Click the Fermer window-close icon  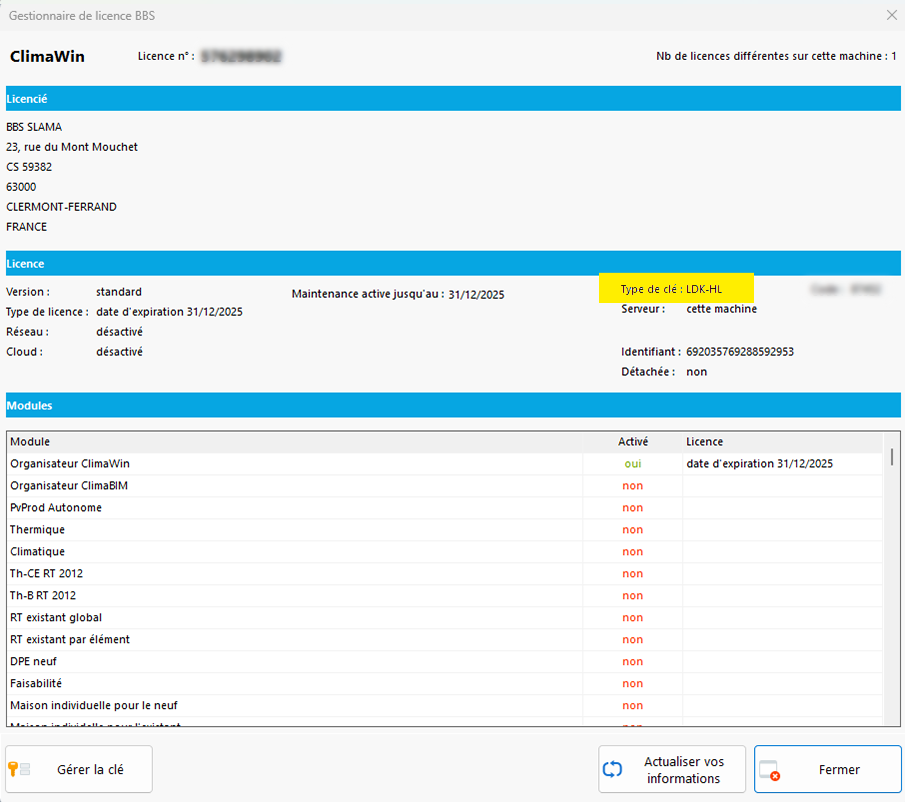[x=770, y=770]
